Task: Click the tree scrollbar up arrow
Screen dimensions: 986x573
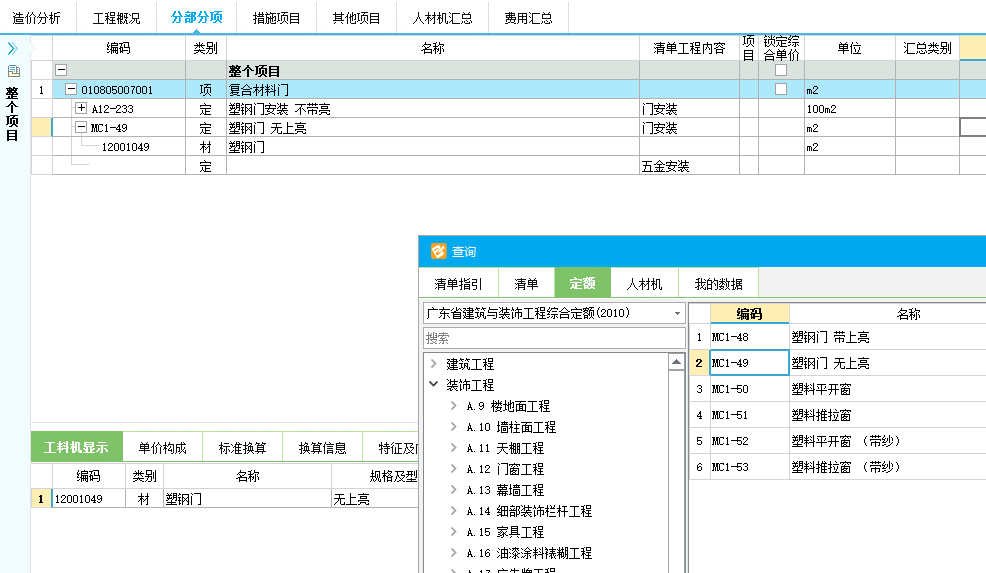Action: 676,362
